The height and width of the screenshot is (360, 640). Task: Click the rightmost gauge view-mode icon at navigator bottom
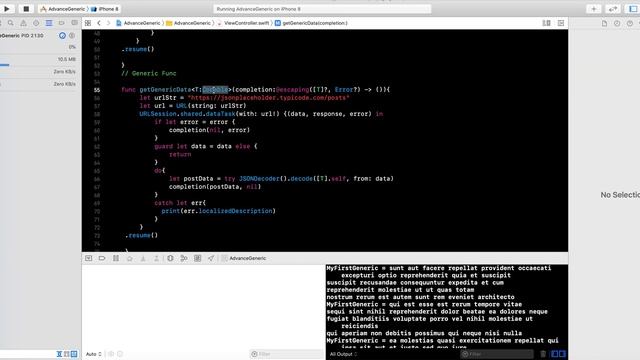(74, 354)
